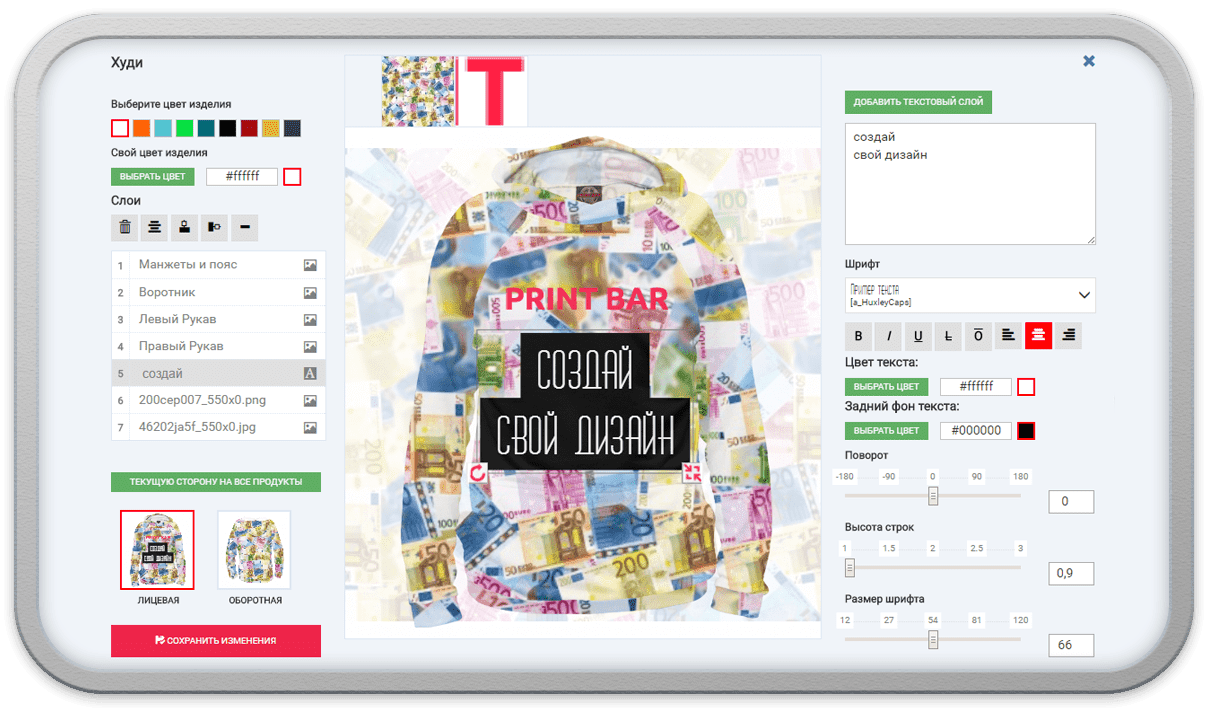1208x708 pixels.
Task: Click image icon of 200cep007_550x0.png layer
Action: (x=310, y=400)
